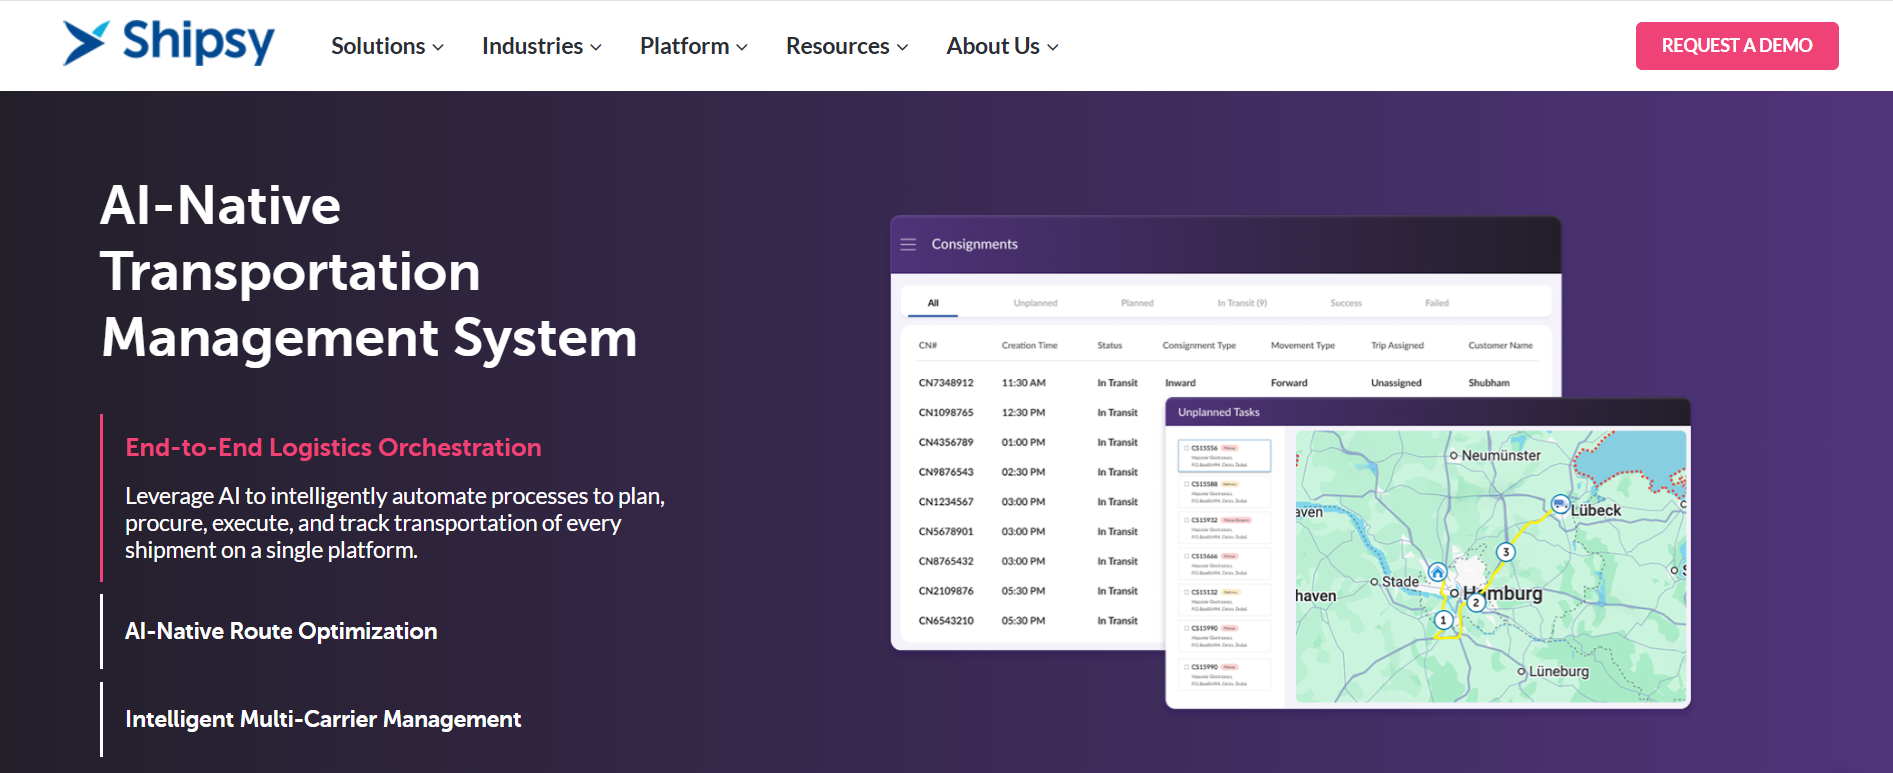Click the Consignments hamburger menu icon

[908, 244]
